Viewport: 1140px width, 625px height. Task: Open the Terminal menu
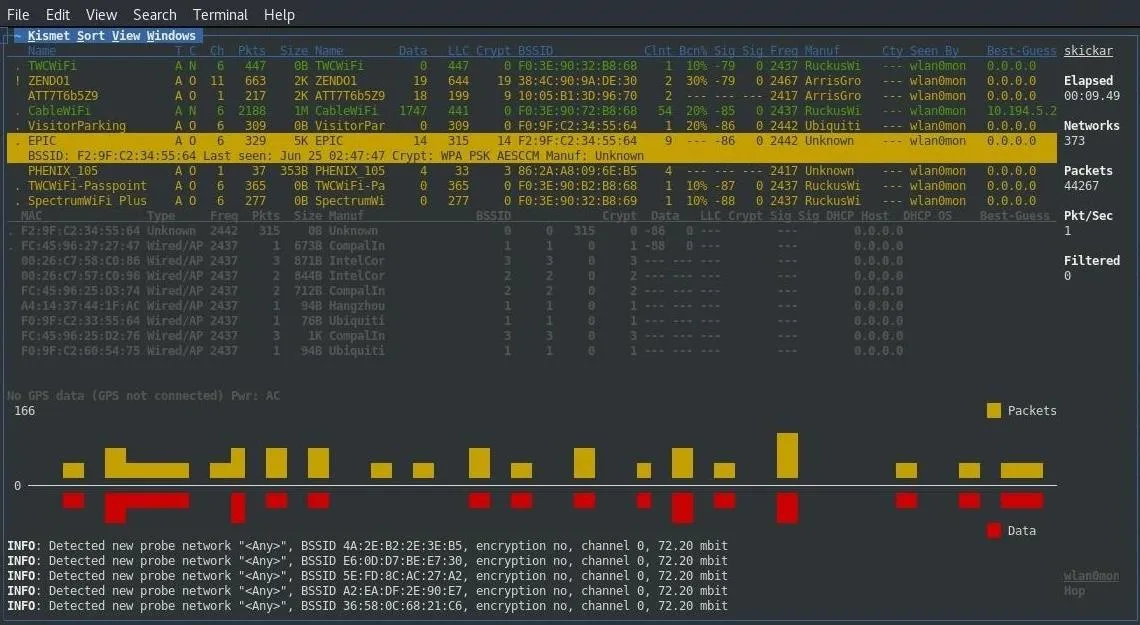click(220, 15)
